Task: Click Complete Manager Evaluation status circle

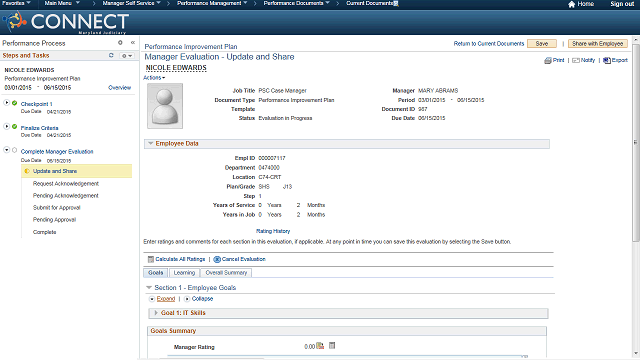Action: coord(15,150)
